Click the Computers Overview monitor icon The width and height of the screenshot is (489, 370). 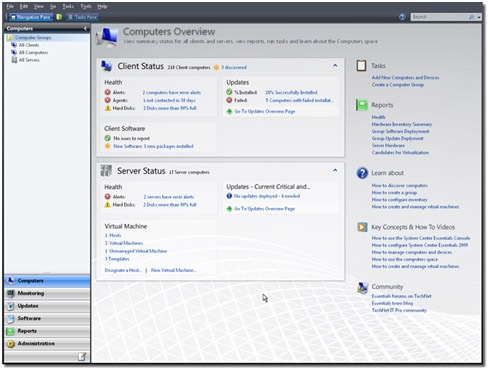click(107, 37)
